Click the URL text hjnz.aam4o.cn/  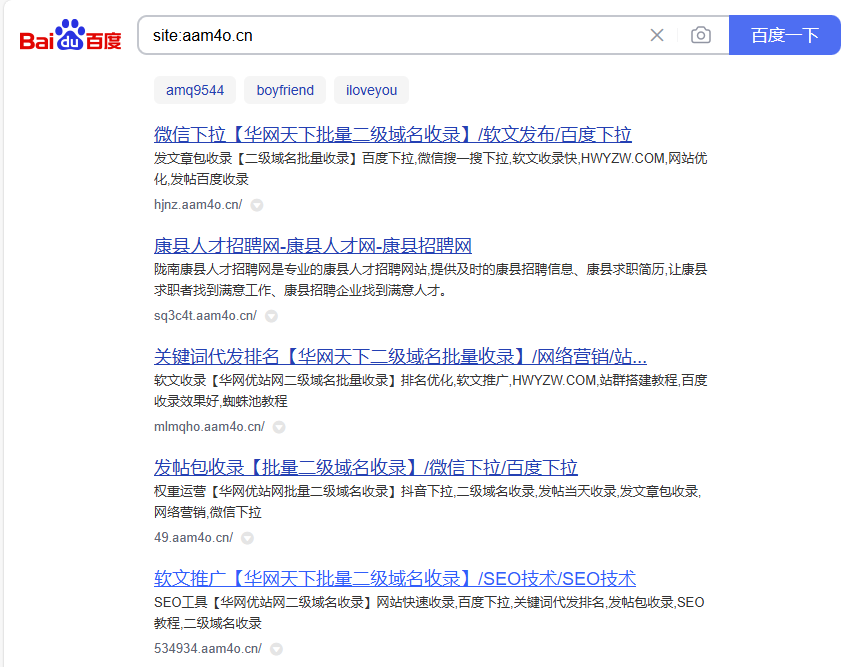198,205
